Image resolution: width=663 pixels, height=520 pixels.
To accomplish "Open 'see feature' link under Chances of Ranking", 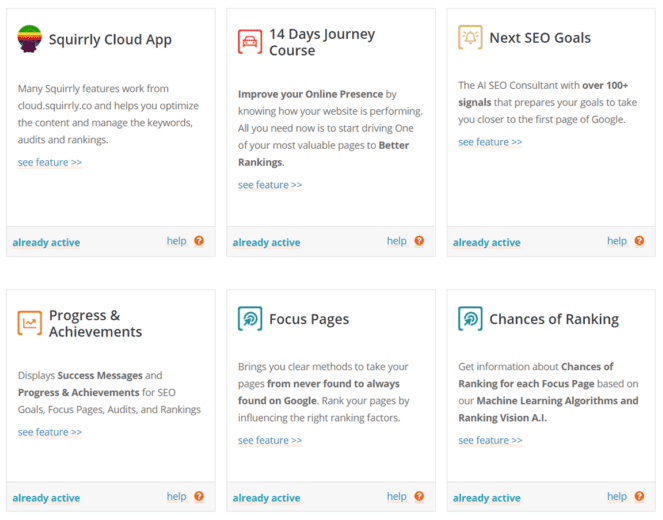I will (490, 440).
